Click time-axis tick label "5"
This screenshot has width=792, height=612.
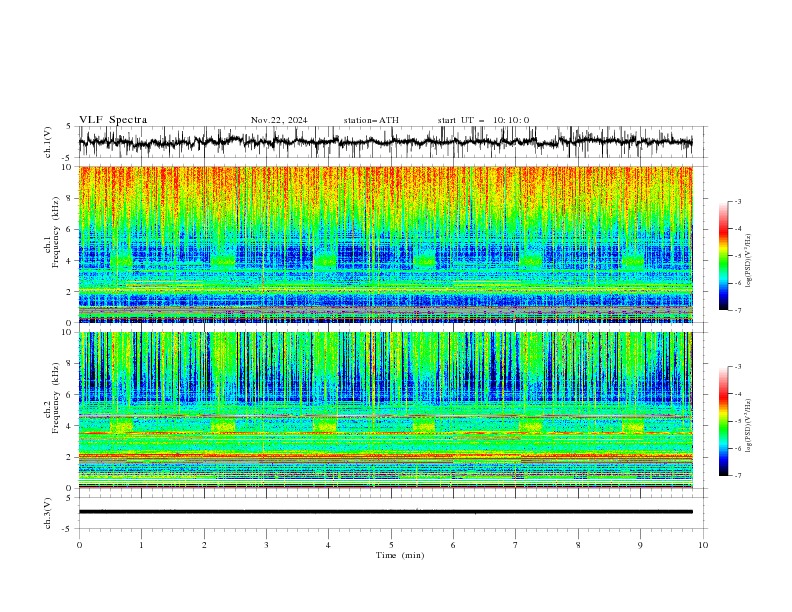click(391, 545)
